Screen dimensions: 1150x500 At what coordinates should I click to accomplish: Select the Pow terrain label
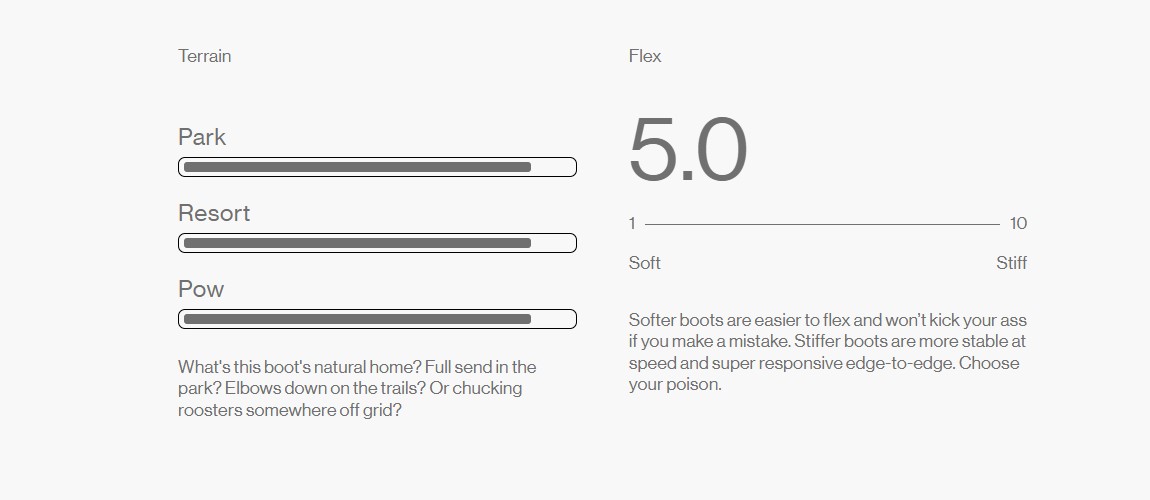[x=201, y=289]
